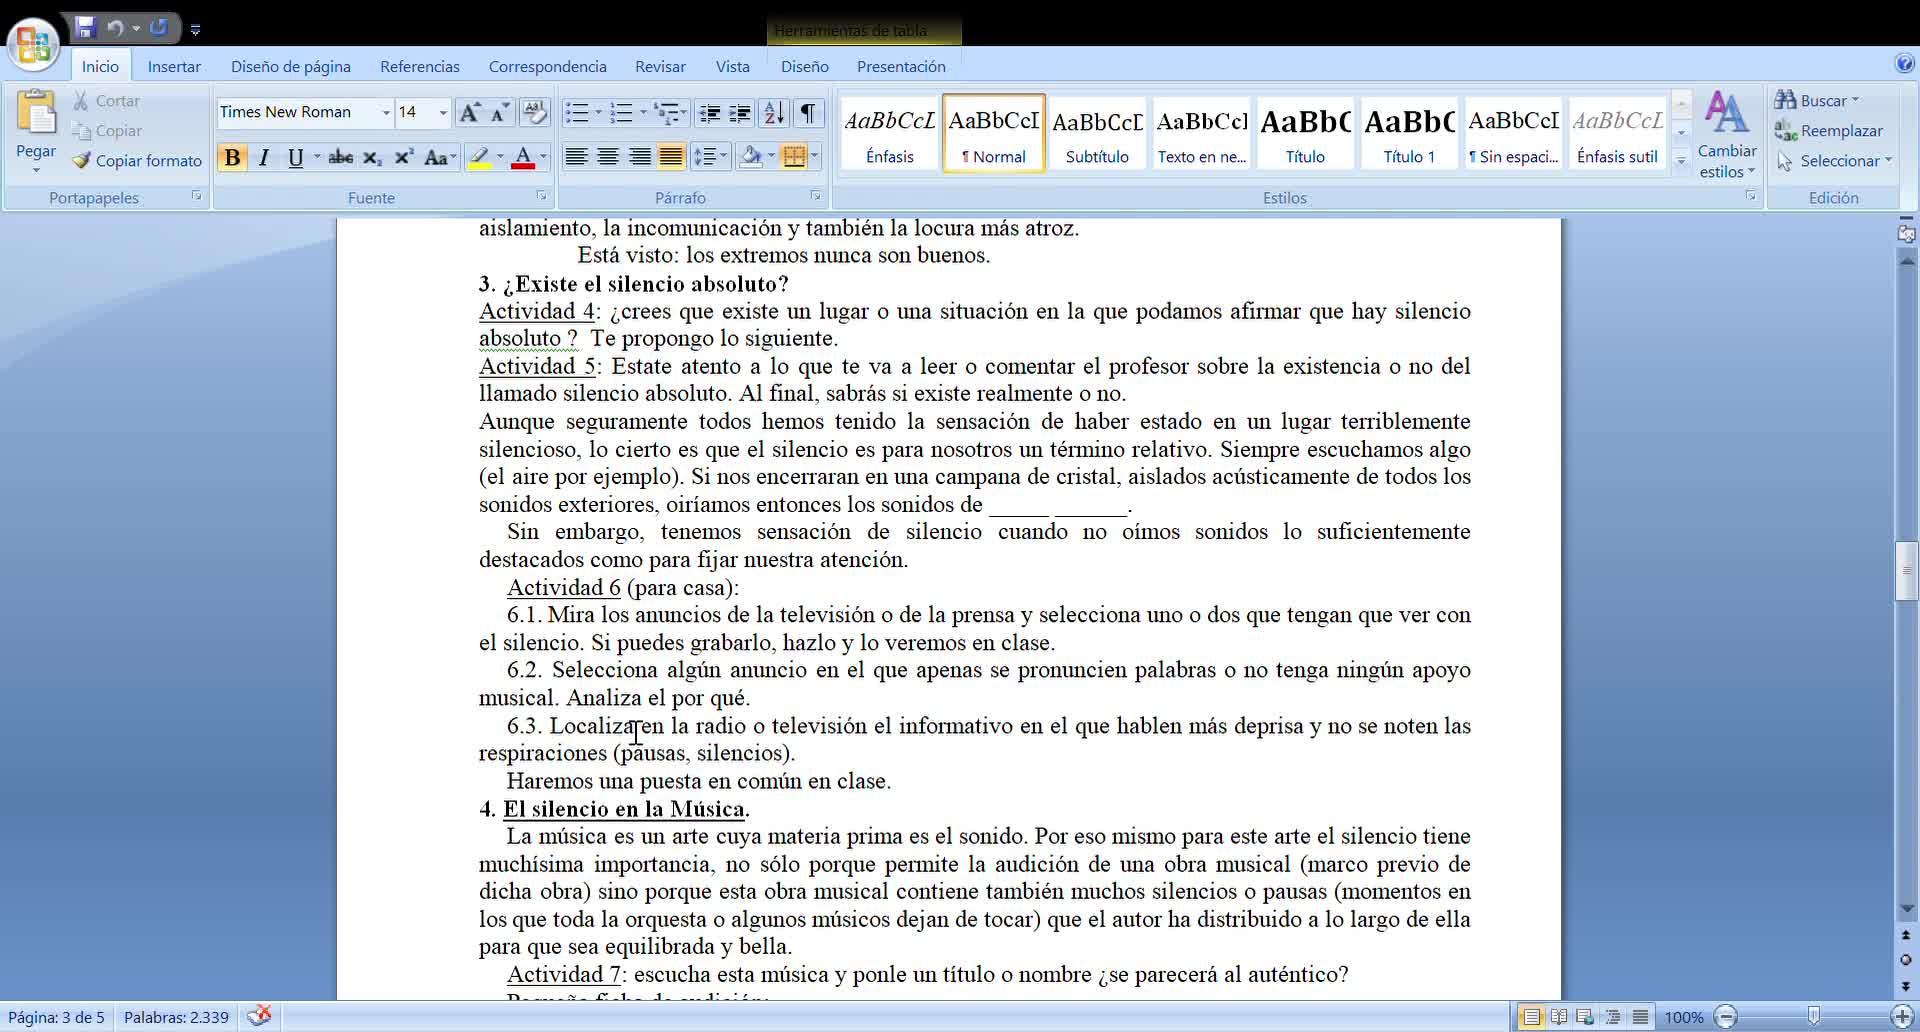
Task: Switch to outline view
Action: (x=1613, y=1017)
